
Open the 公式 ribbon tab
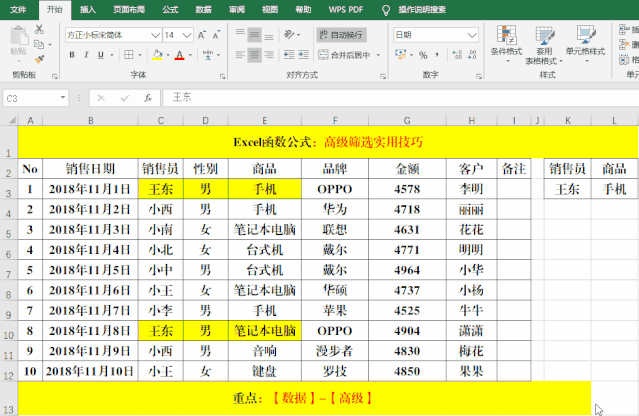pos(170,8)
